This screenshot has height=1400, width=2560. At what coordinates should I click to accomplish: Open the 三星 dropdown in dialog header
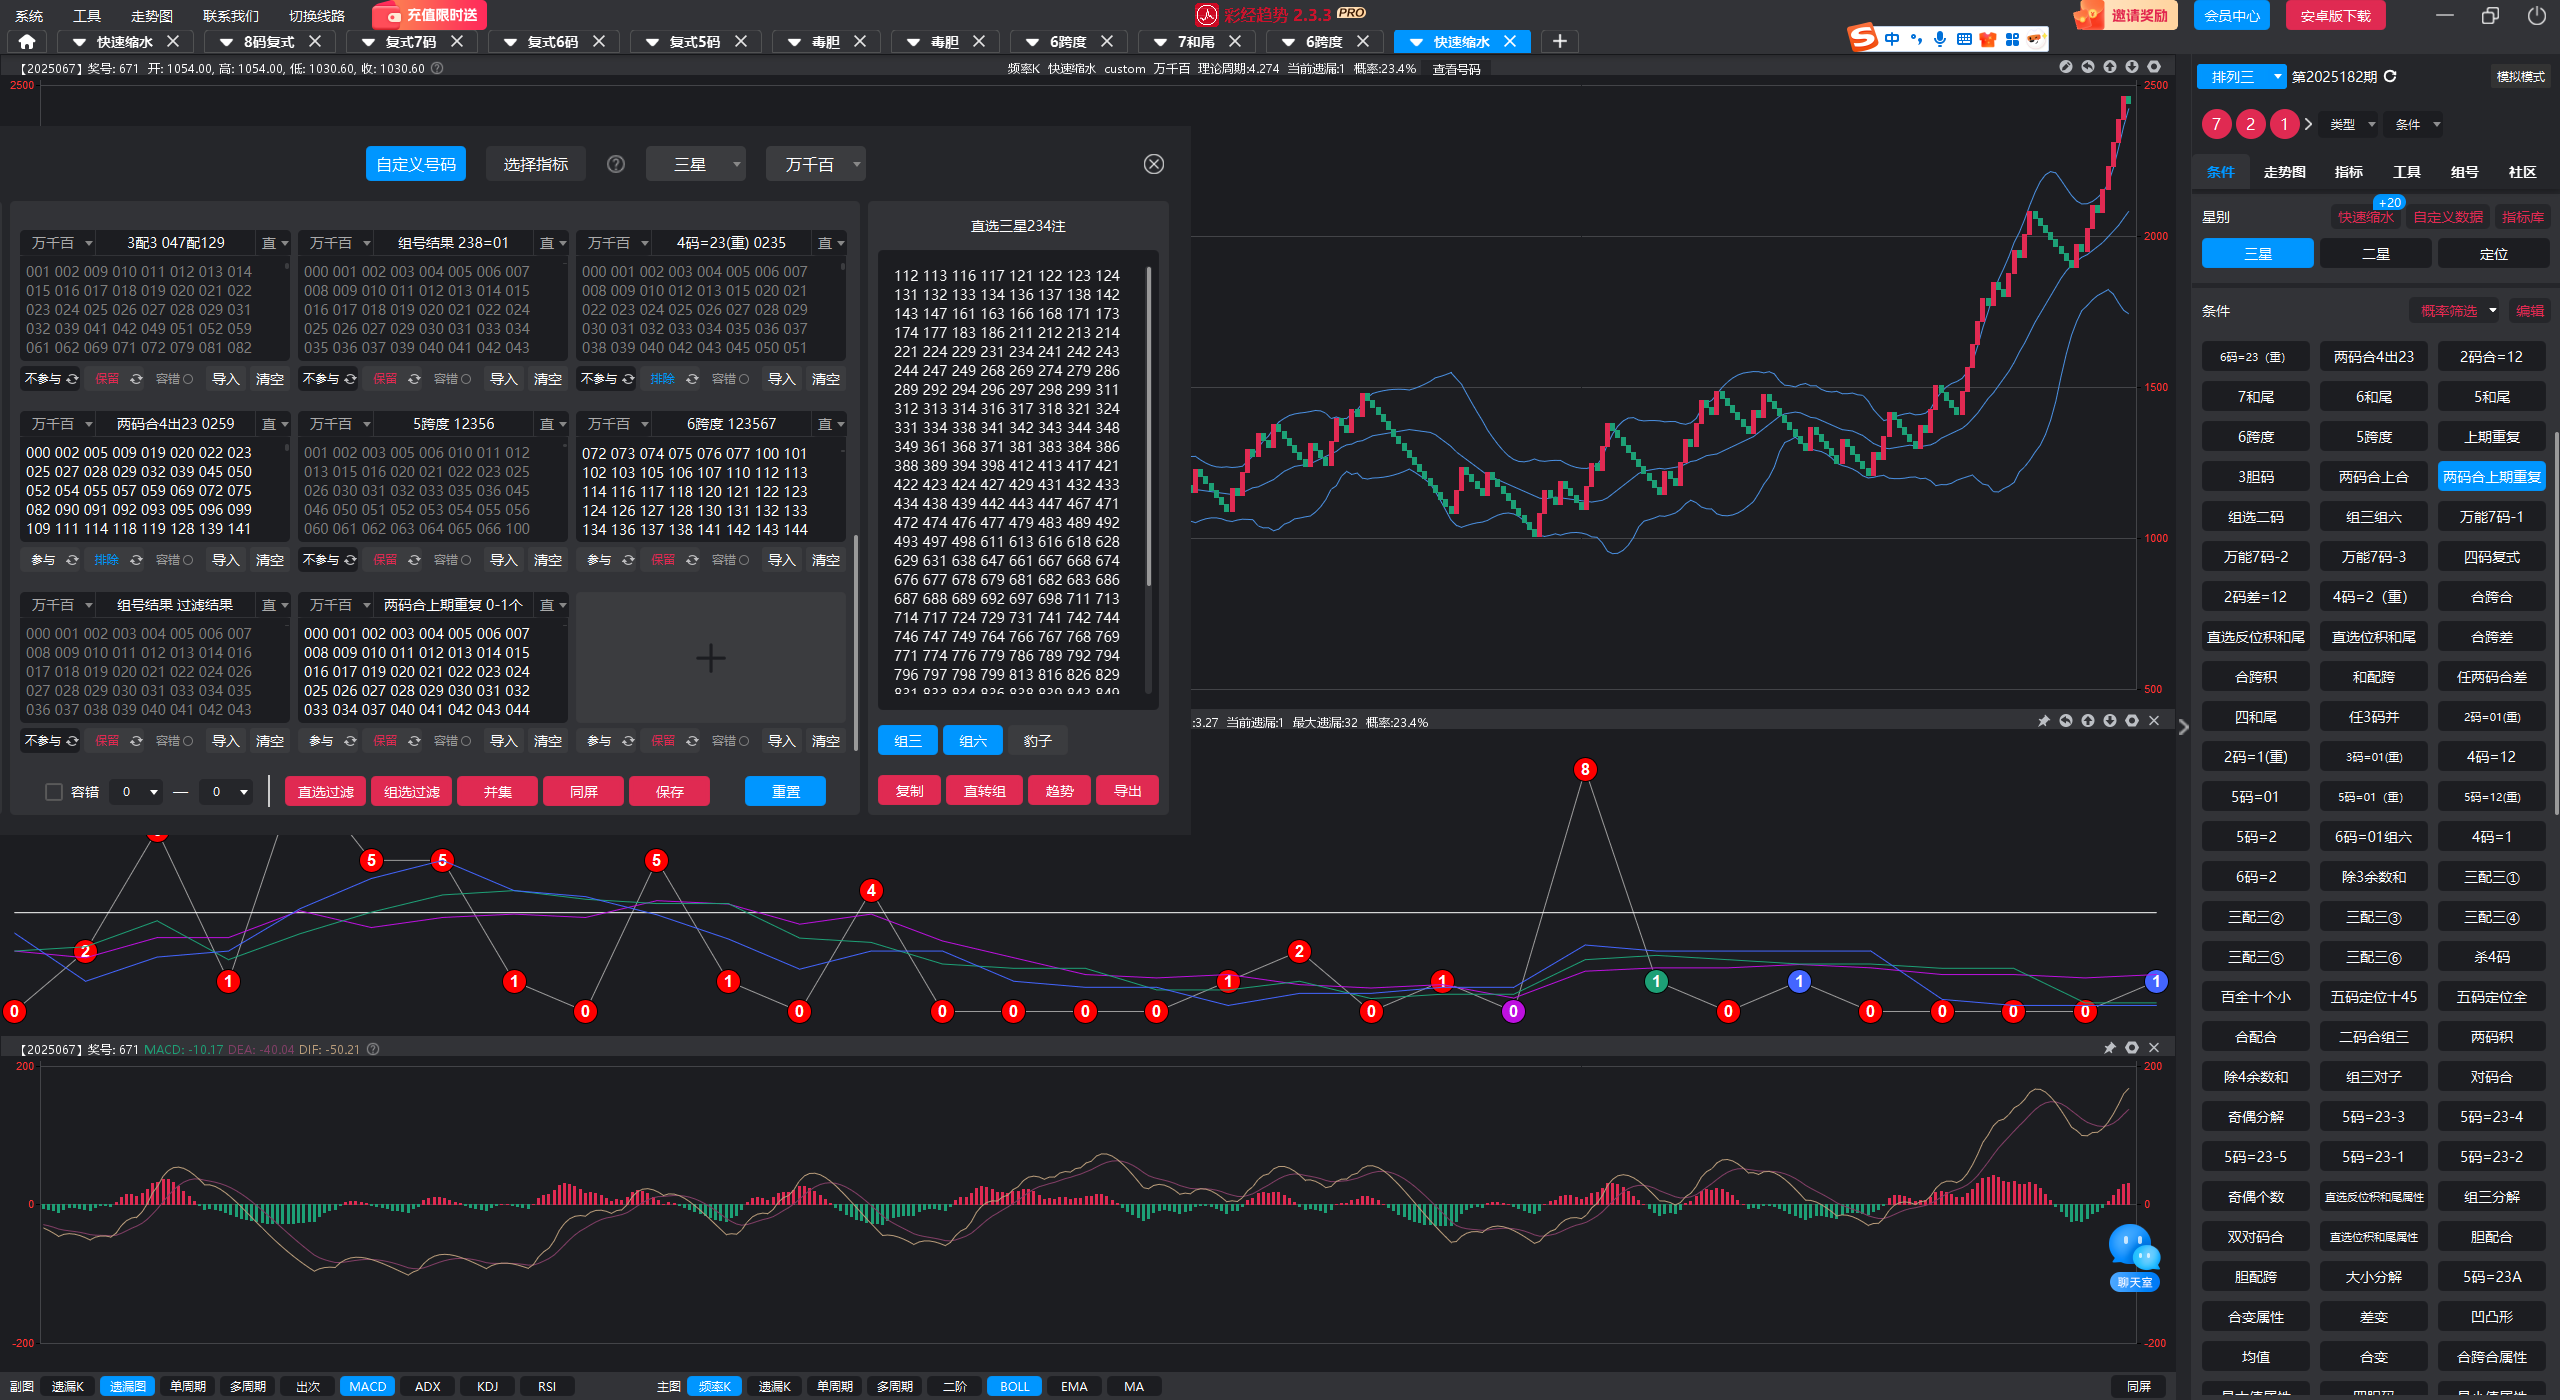point(696,164)
